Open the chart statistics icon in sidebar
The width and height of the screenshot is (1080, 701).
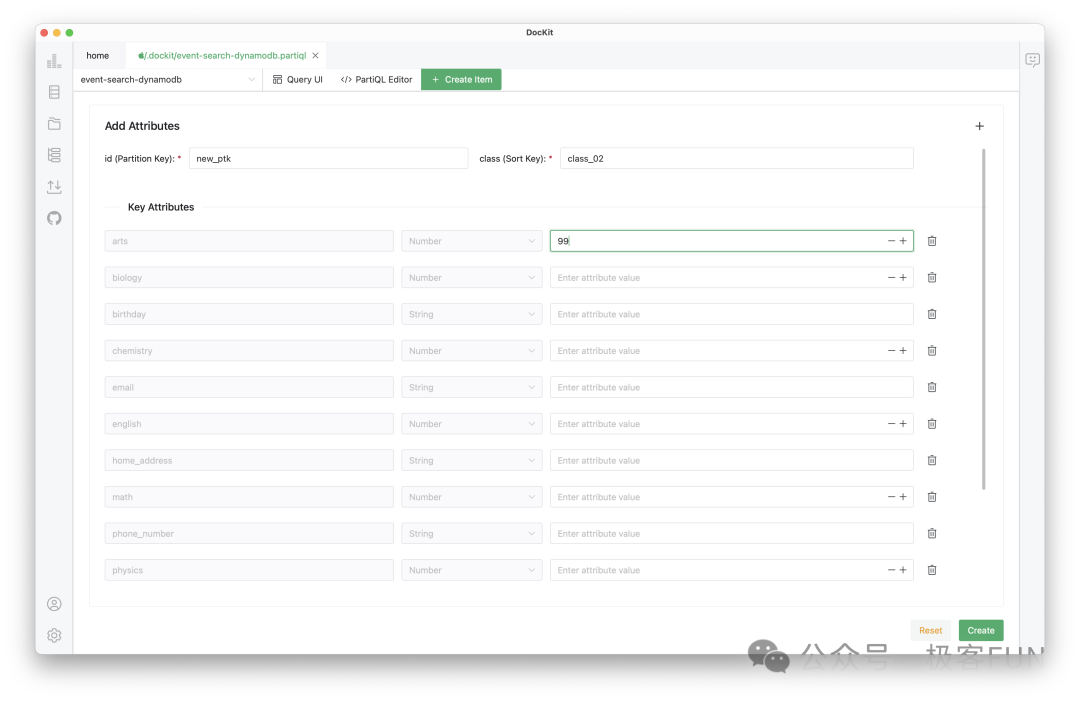[54, 60]
